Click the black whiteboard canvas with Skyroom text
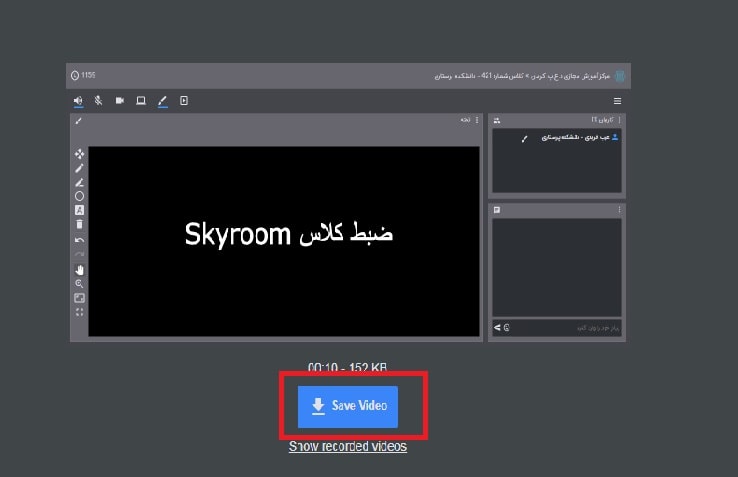This screenshot has height=477, width=738. point(284,242)
